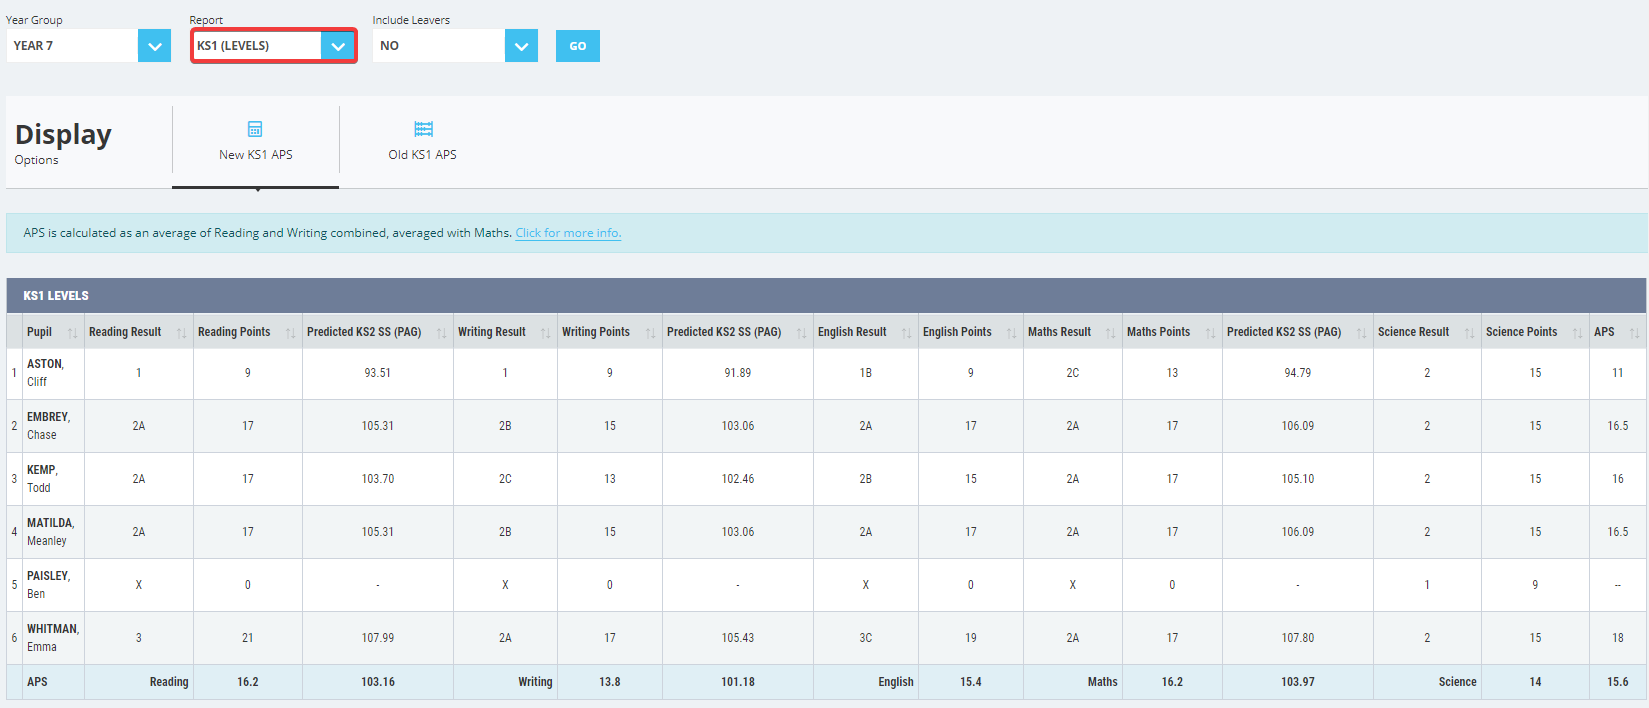Viewport: 1649px width, 708px height.
Task: Click the New KS1 APS calculator icon
Action: click(x=255, y=129)
